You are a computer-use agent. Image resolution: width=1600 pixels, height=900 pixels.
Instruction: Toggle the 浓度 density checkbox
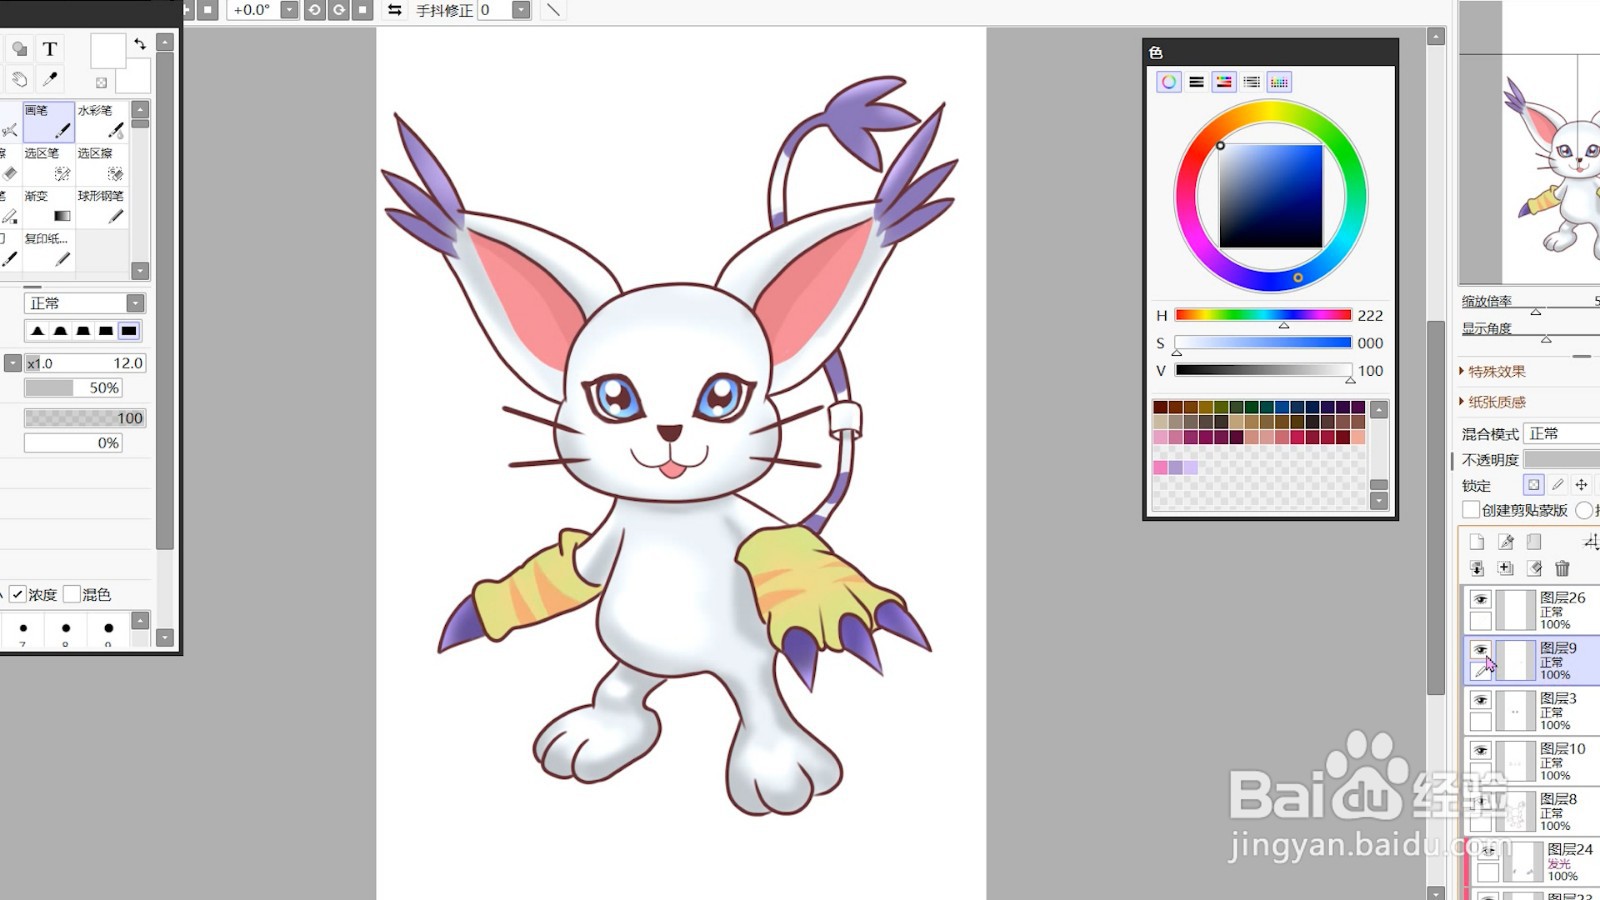pyautogui.click(x=18, y=594)
